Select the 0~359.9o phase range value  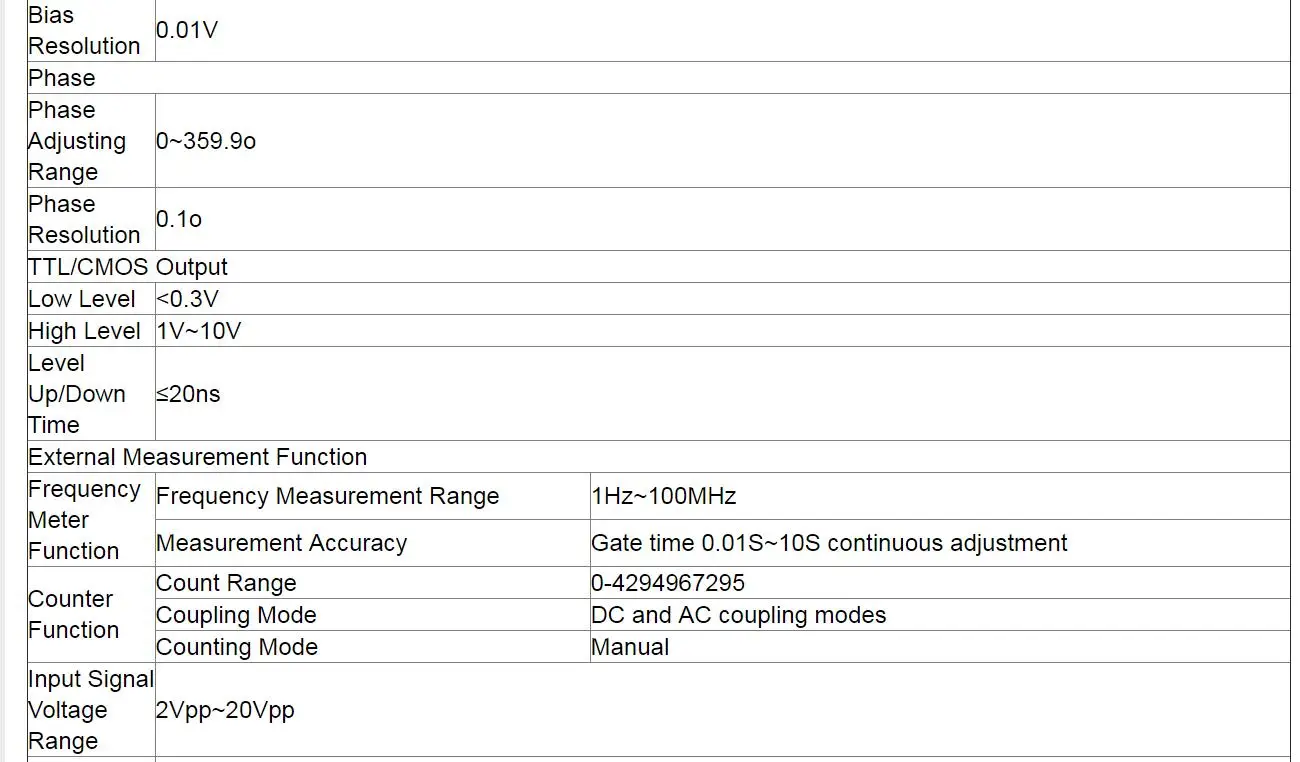pyautogui.click(x=206, y=141)
